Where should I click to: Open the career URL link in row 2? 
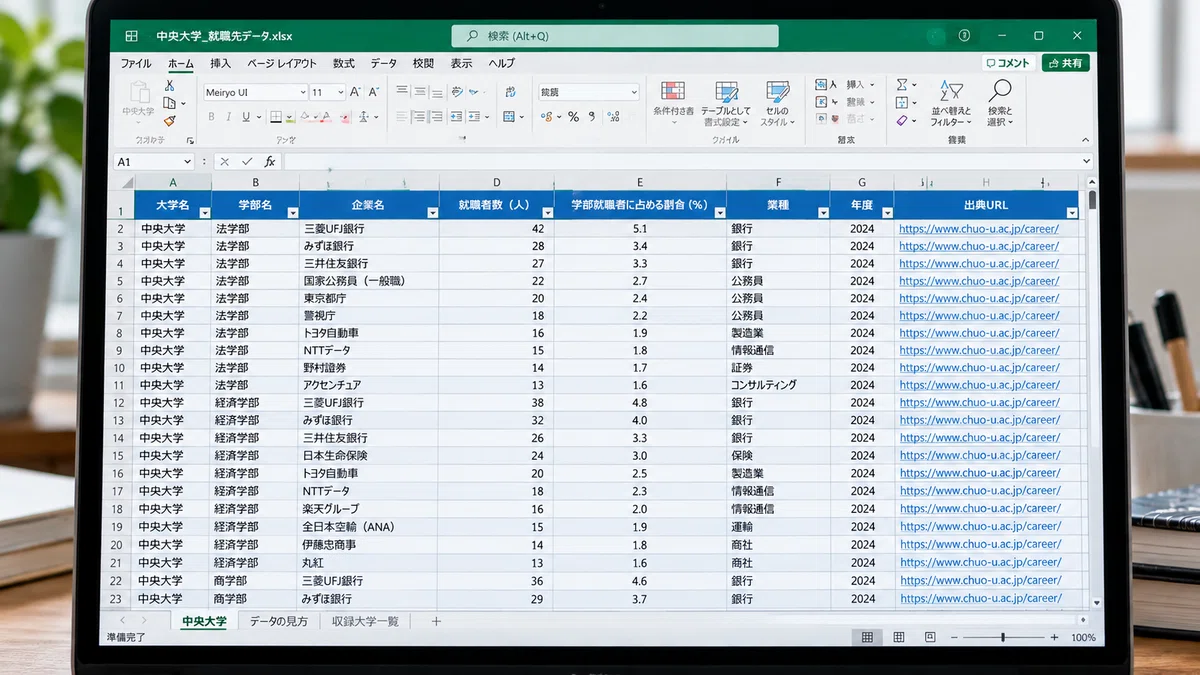click(x=979, y=228)
